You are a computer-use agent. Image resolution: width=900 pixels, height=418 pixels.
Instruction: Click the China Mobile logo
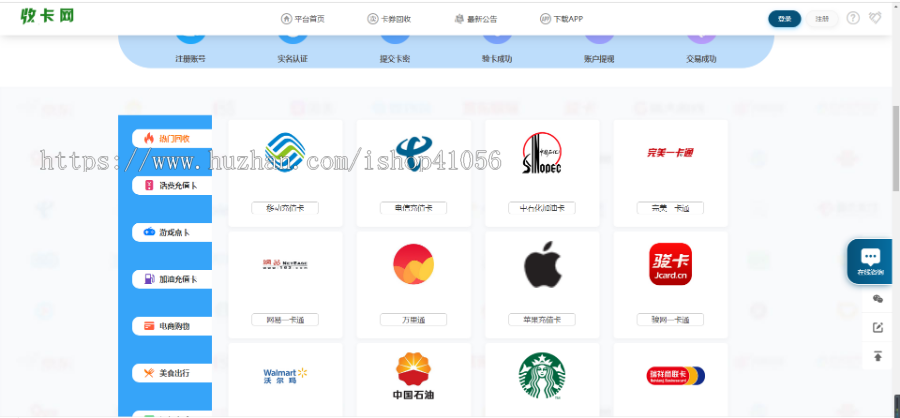coord(285,152)
